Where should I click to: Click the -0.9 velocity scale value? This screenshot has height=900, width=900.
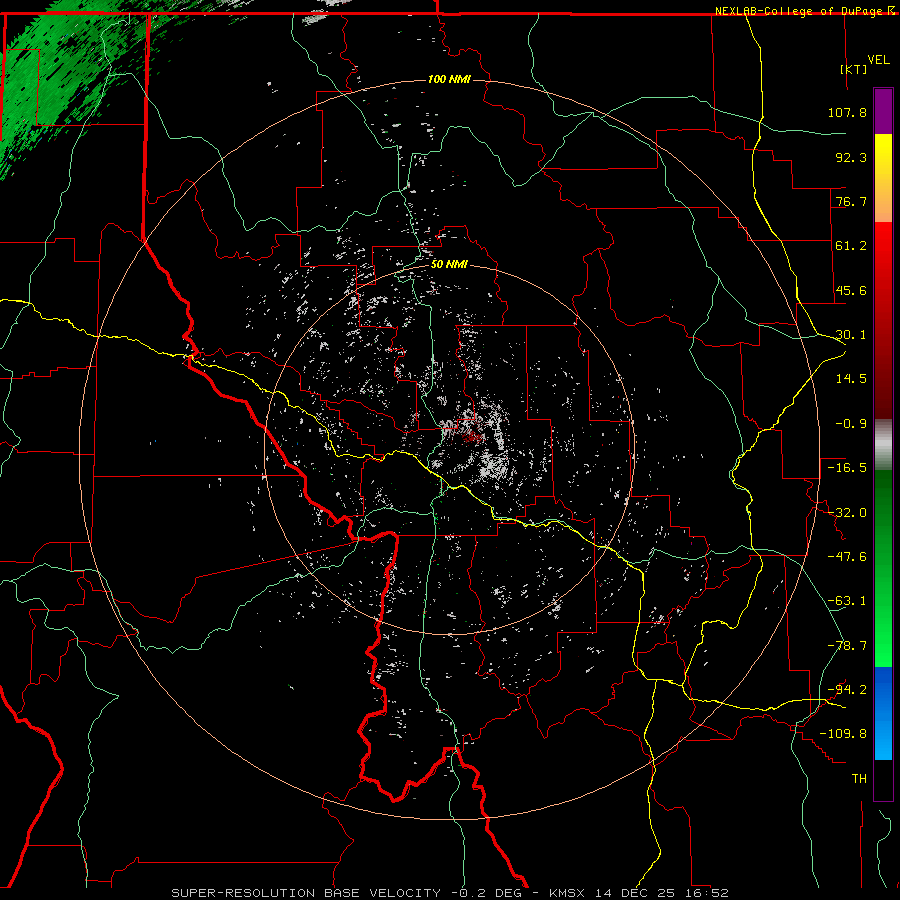[x=851, y=424]
